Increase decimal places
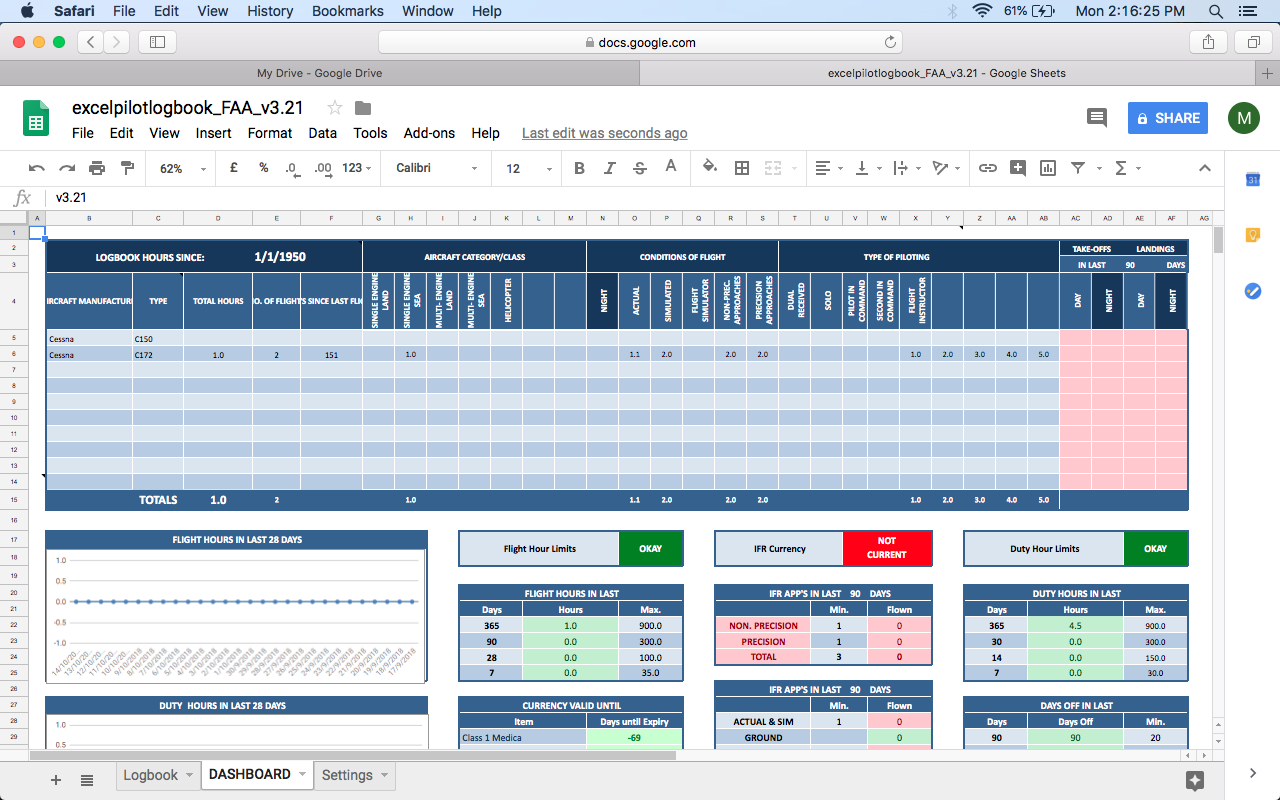This screenshot has height=800, width=1280. click(322, 168)
